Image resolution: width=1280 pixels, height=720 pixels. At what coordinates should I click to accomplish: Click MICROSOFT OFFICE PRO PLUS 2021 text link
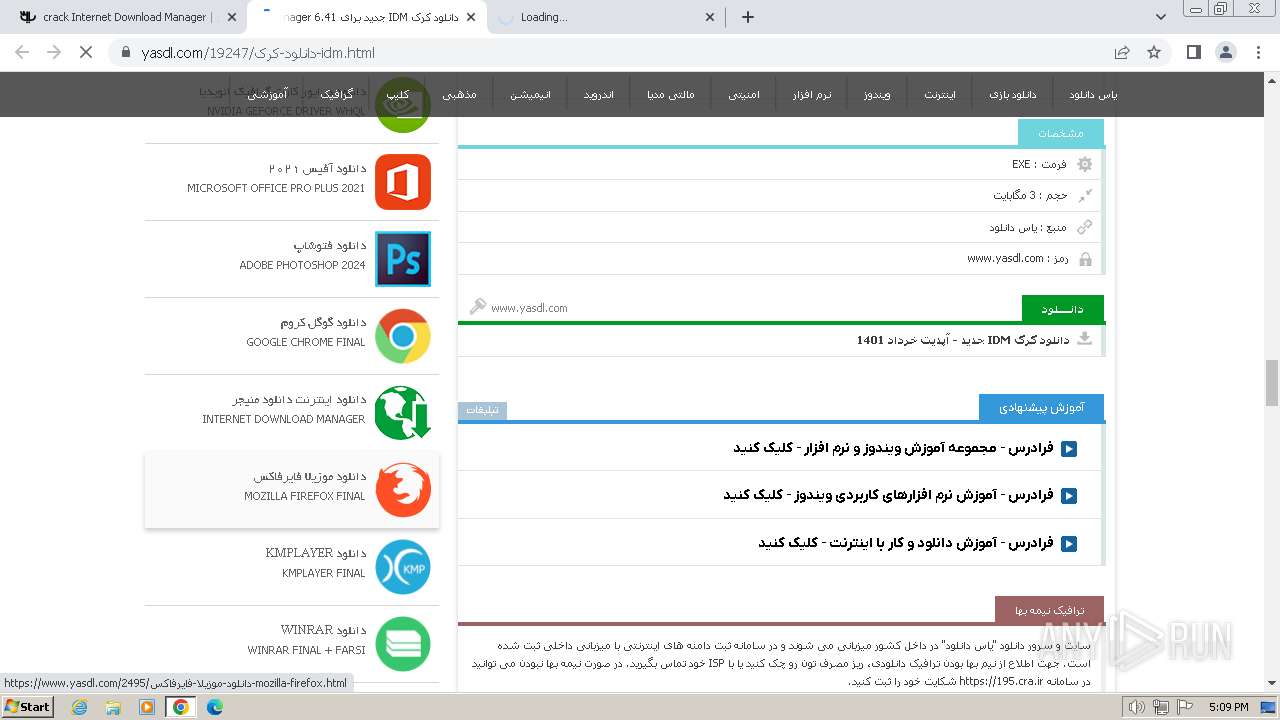click(x=276, y=188)
